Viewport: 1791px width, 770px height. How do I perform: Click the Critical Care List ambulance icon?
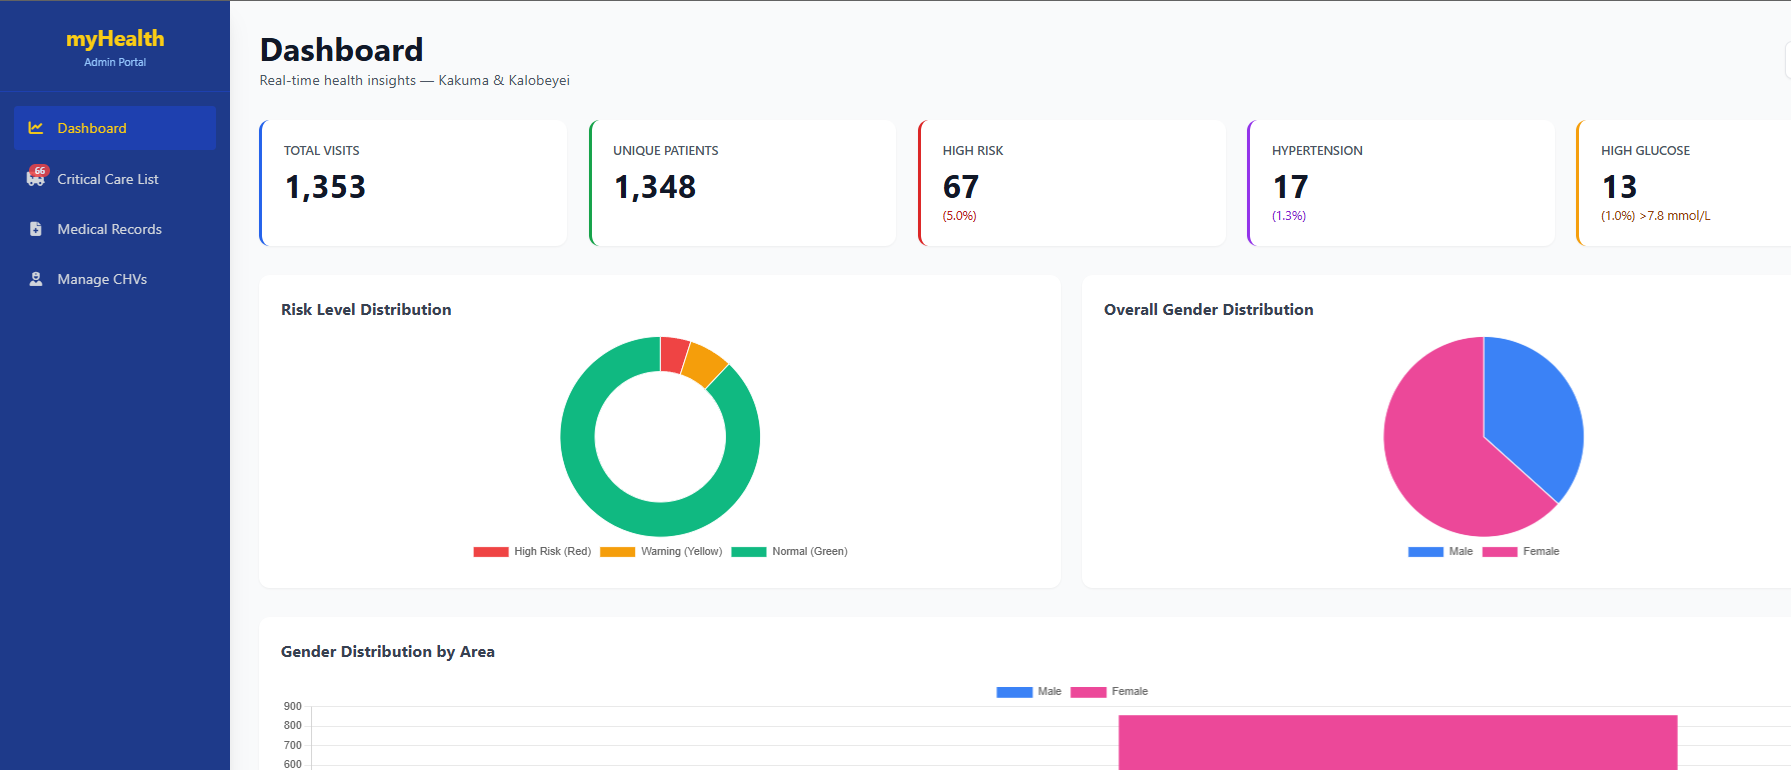click(x=35, y=179)
